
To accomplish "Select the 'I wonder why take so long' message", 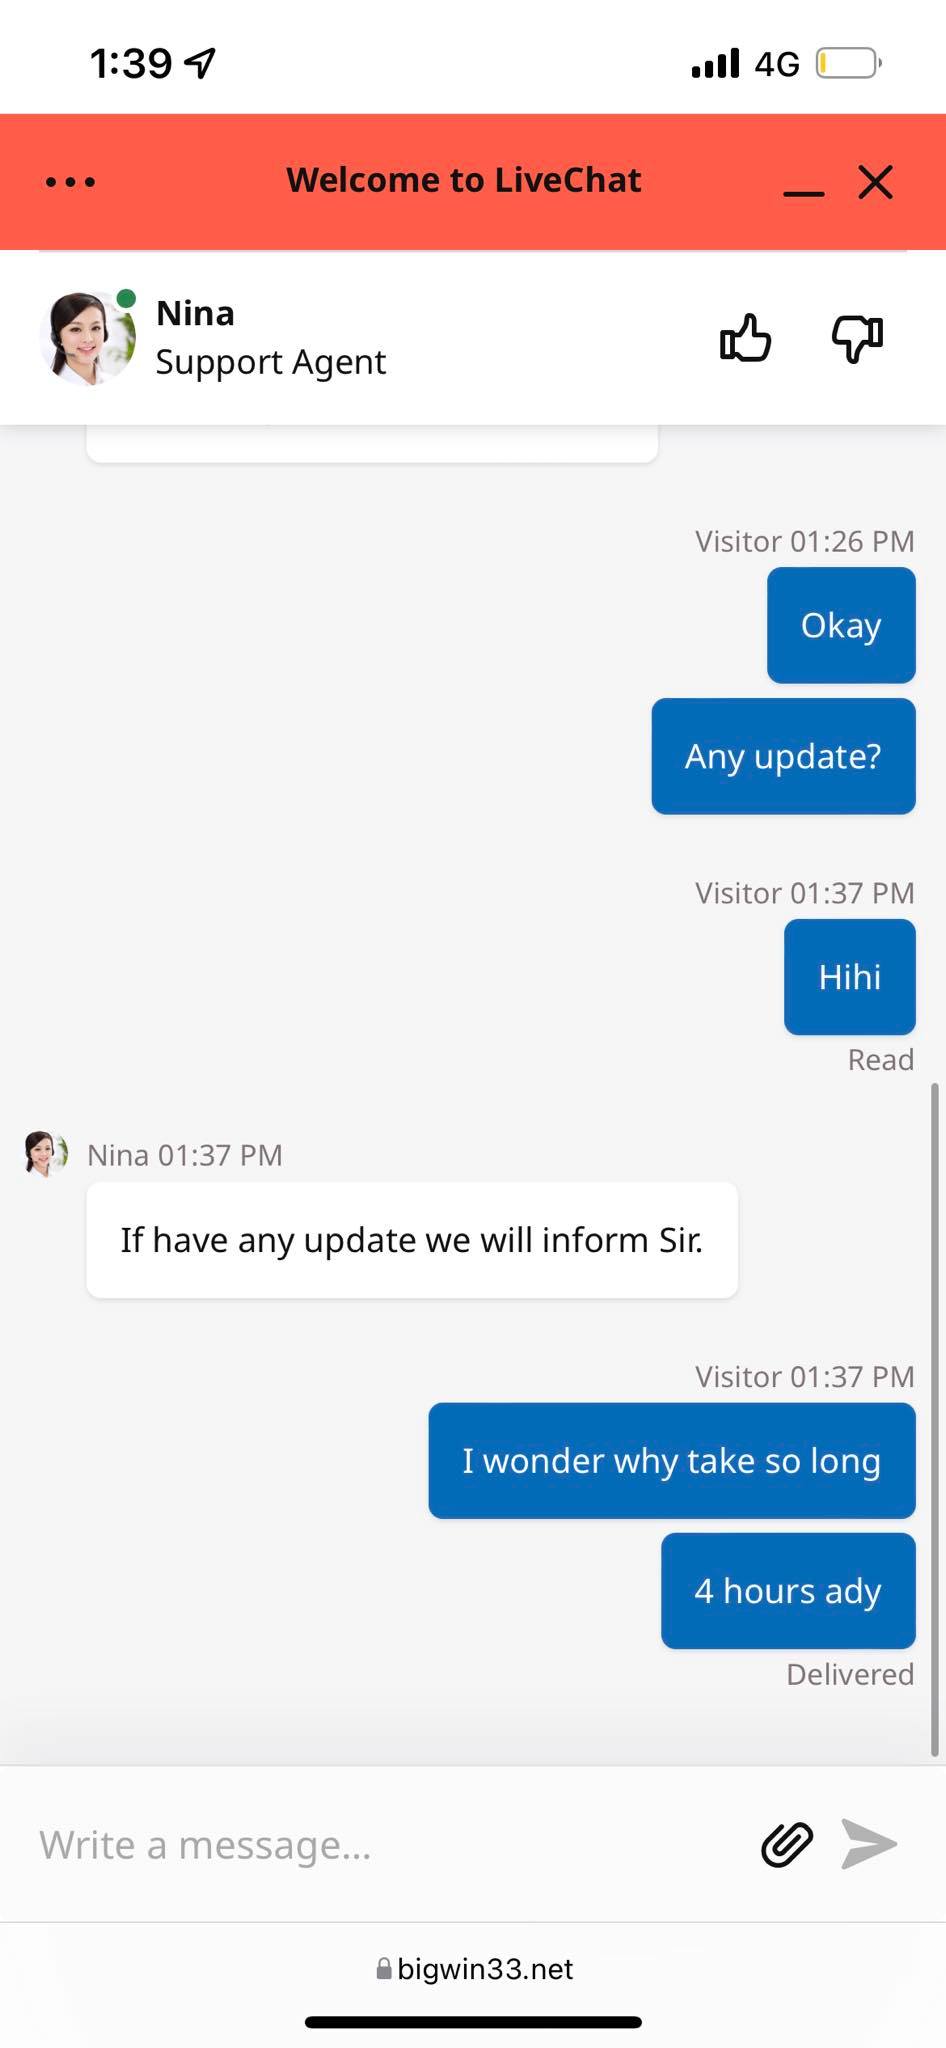I will pos(672,1461).
